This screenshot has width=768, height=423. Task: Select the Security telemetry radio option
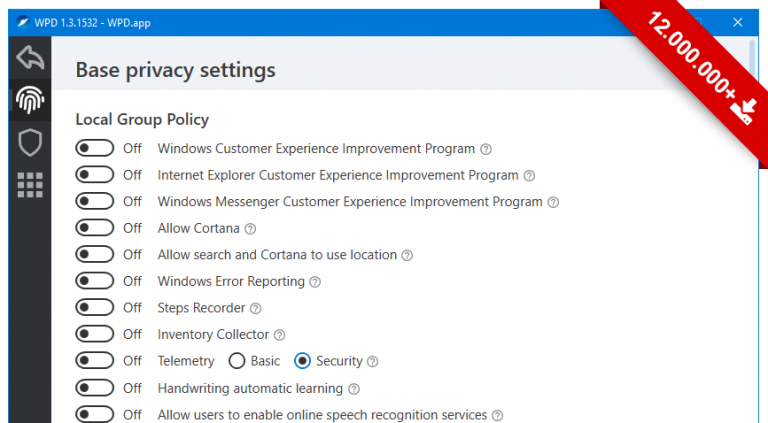302,361
